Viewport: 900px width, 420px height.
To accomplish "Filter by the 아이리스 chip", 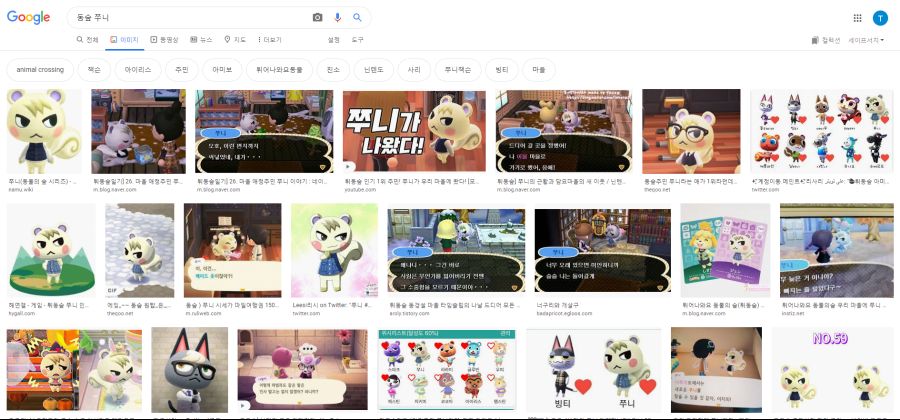I will pyautogui.click(x=138, y=70).
